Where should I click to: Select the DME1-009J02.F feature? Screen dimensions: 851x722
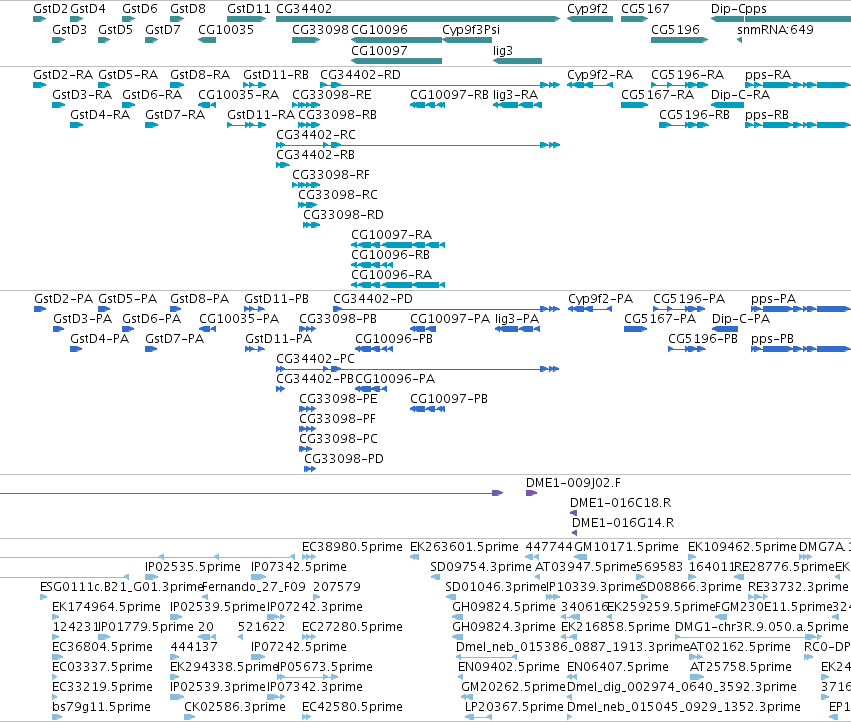[573, 483]
